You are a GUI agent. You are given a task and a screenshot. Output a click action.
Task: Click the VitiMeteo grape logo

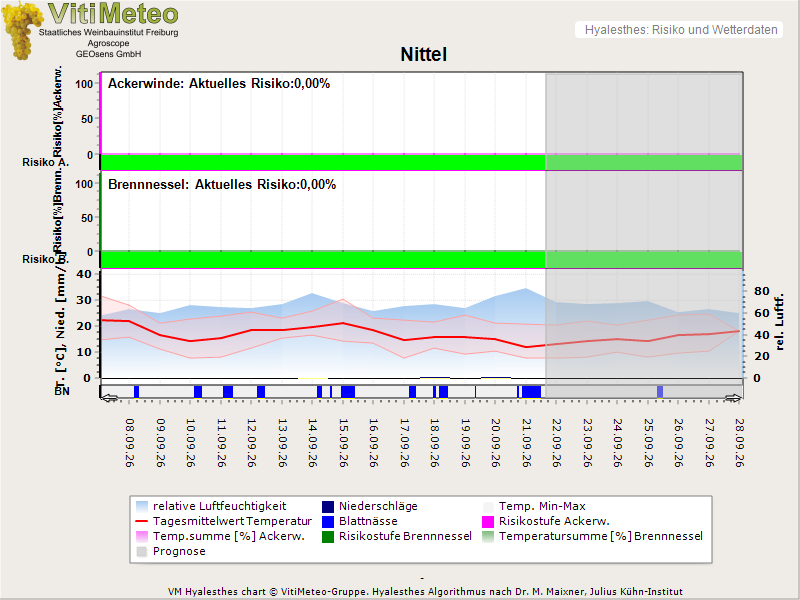click(x=22, y=30)
